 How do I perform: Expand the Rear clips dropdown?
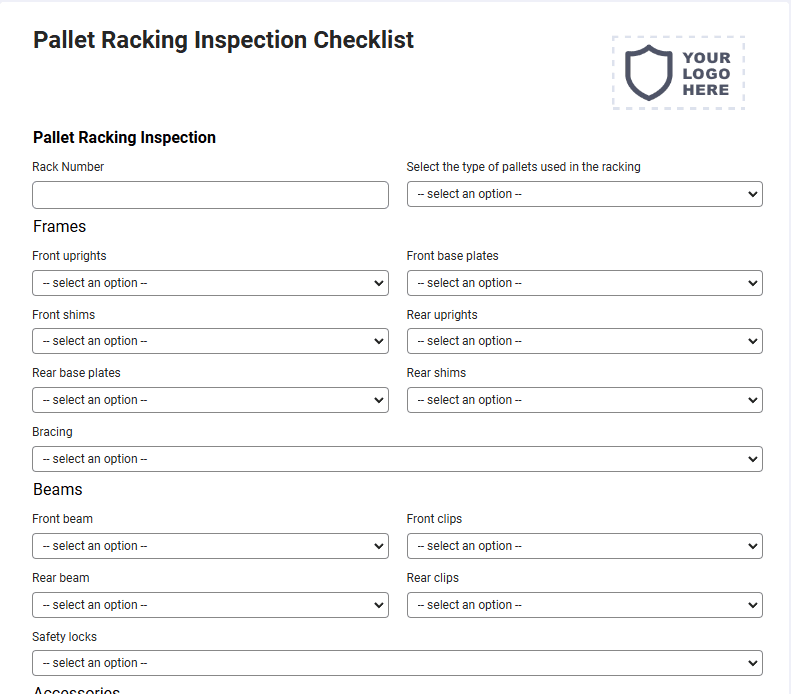tap(585, 605)
